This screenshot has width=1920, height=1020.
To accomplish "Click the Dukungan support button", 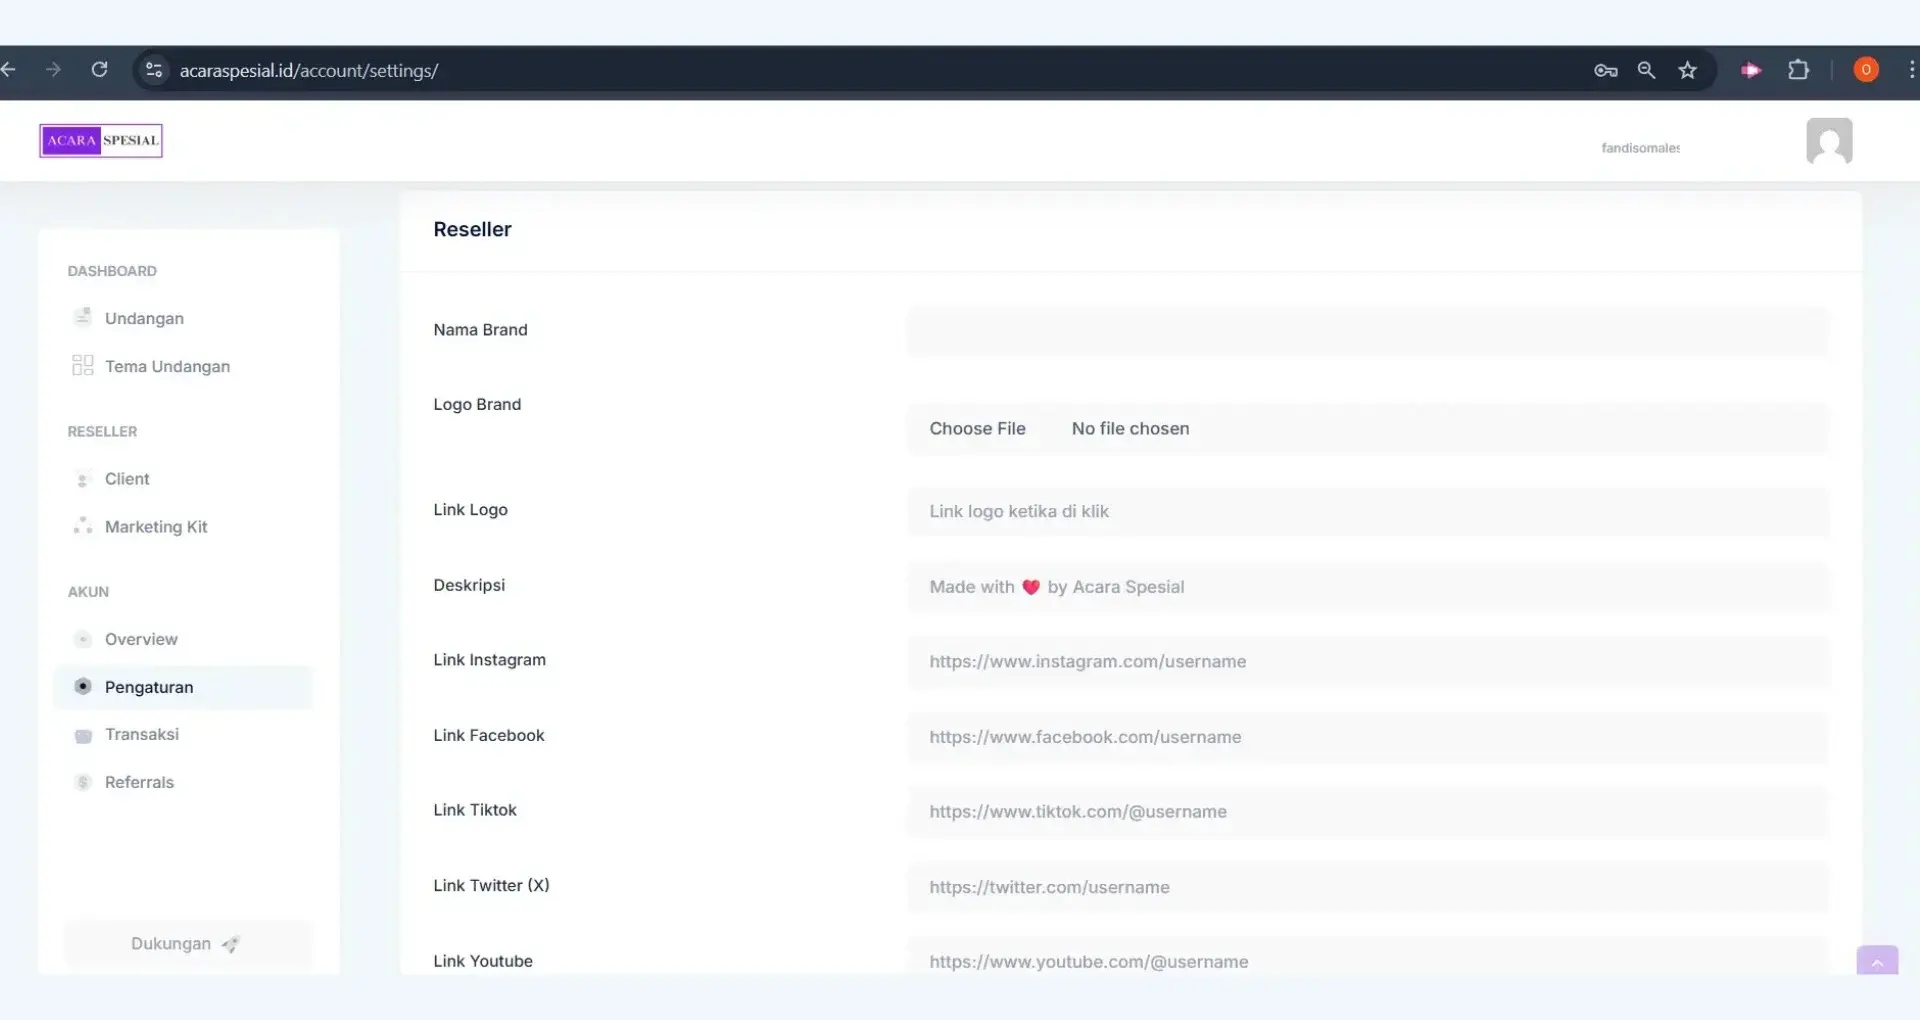I will coord(187,944).
